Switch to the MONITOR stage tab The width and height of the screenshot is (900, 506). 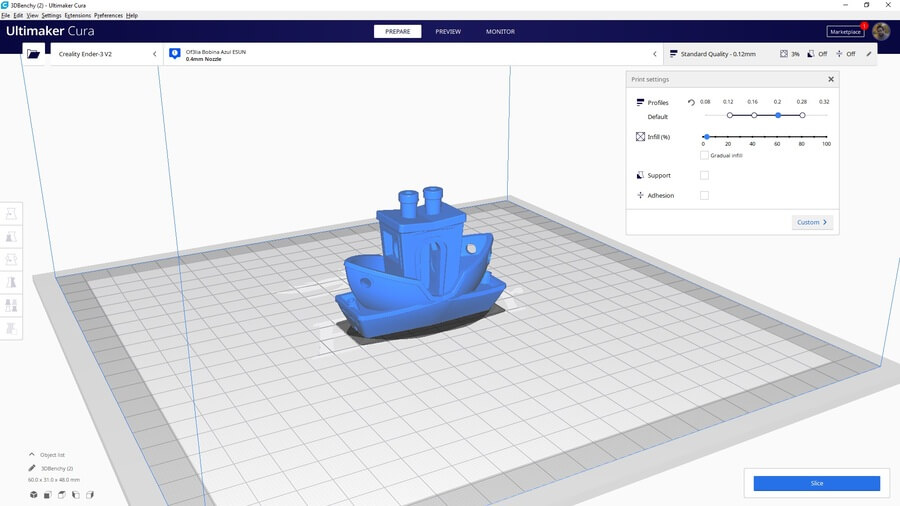[500, 32]
